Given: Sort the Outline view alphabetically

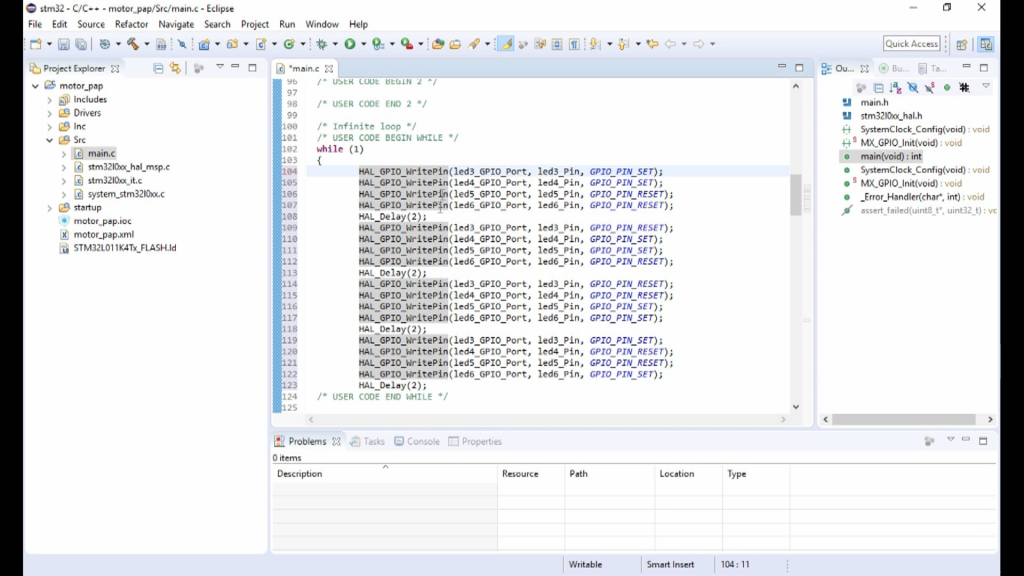Looking at the screenshot, I should click(895, 88).
